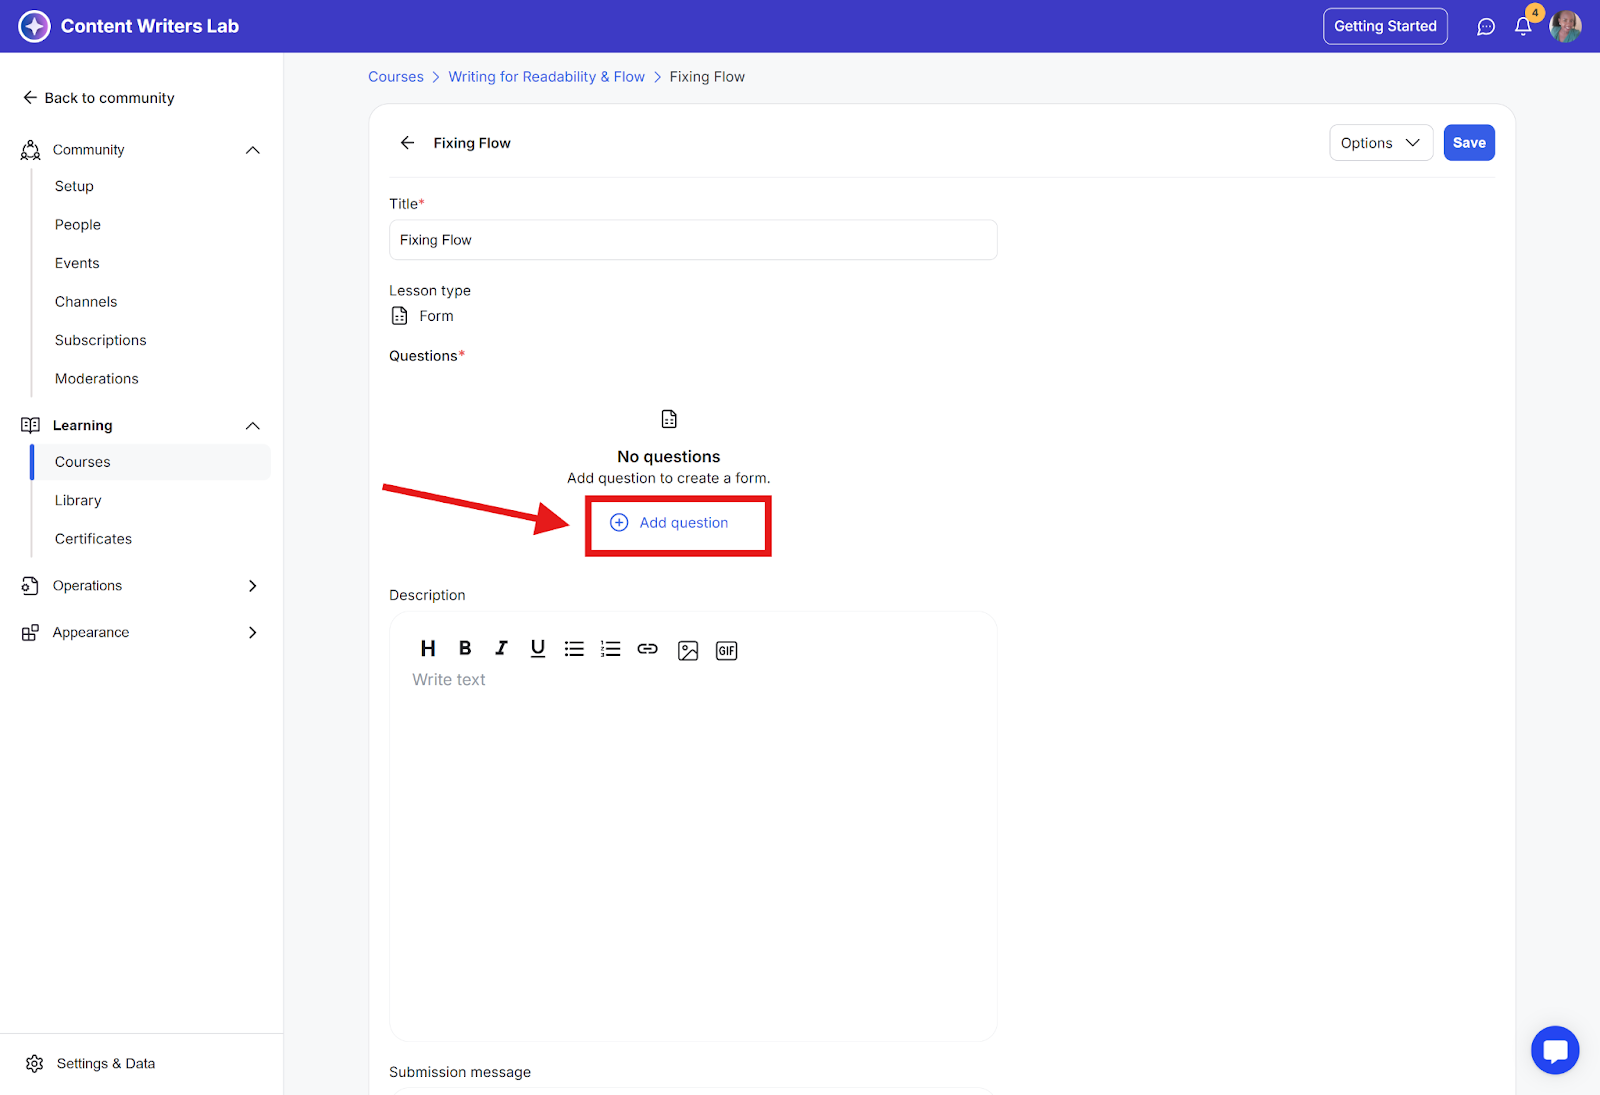Go back to community
Viewport: 1600px width, 1095px height.
[98, 98]
